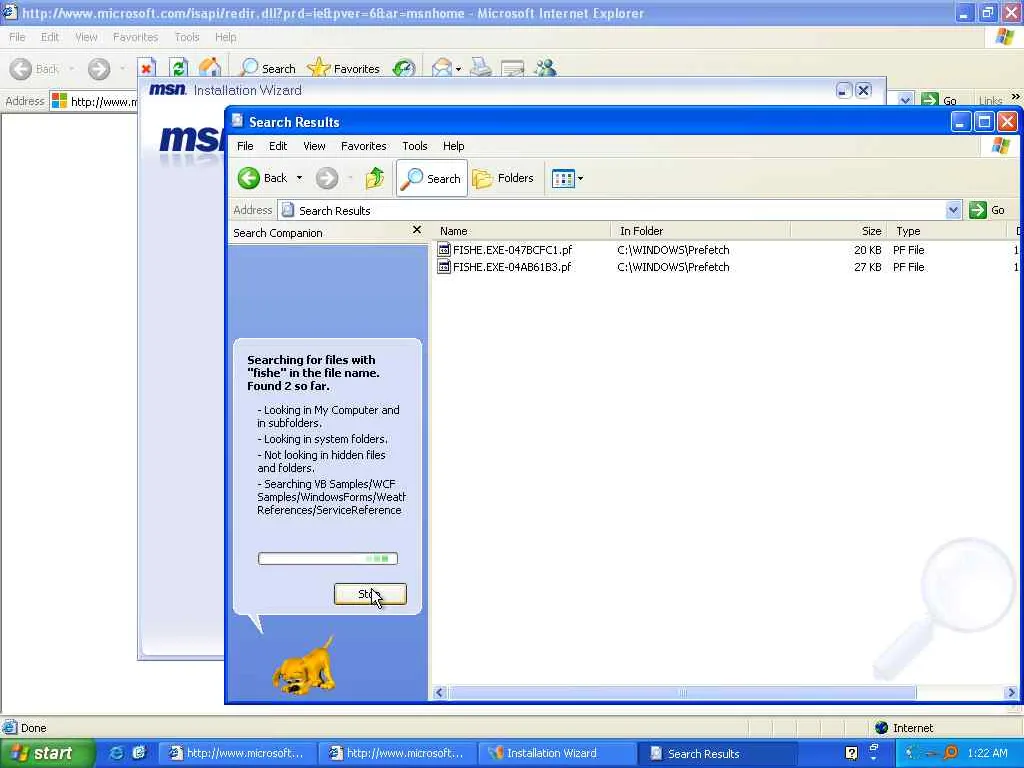Viewport: 1024px width, 768px height.
Task: Click the tray help question icon
Action: [x=851, y=753]
